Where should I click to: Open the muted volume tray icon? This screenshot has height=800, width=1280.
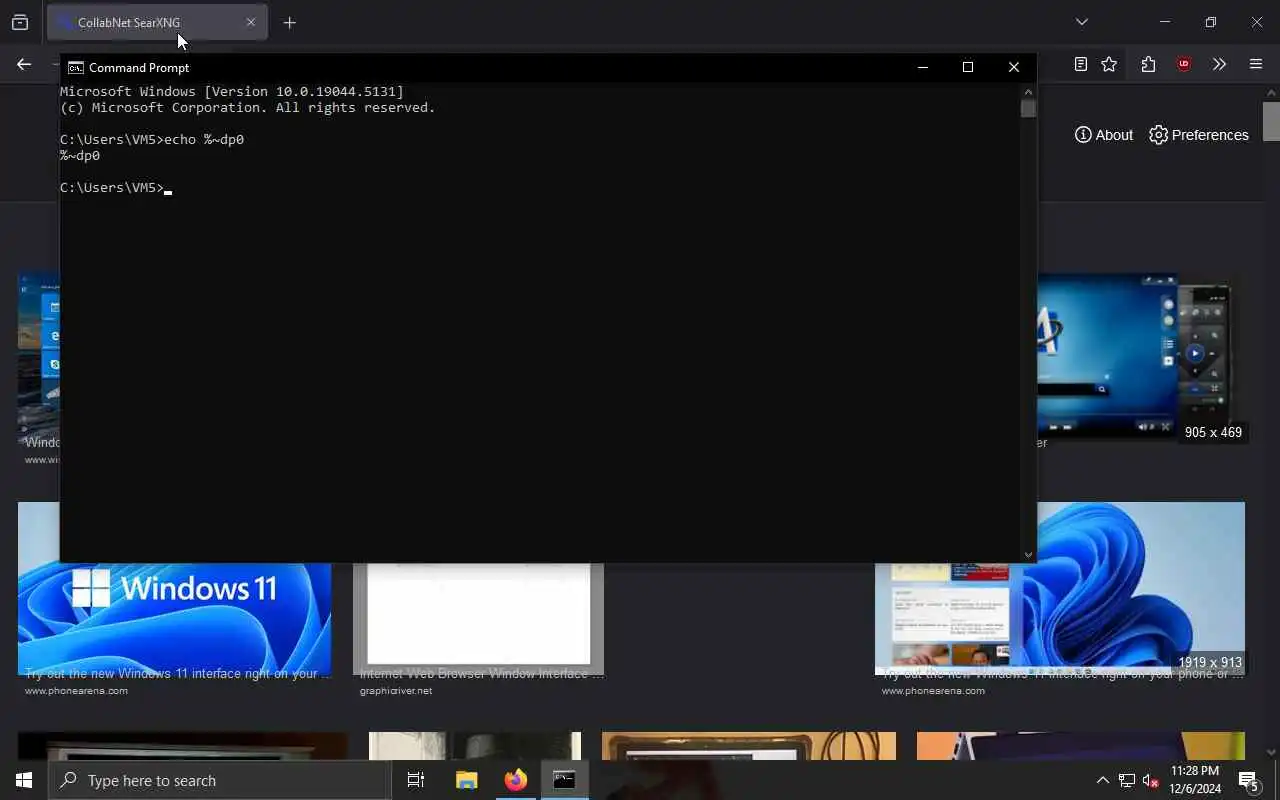[1151, 780]
